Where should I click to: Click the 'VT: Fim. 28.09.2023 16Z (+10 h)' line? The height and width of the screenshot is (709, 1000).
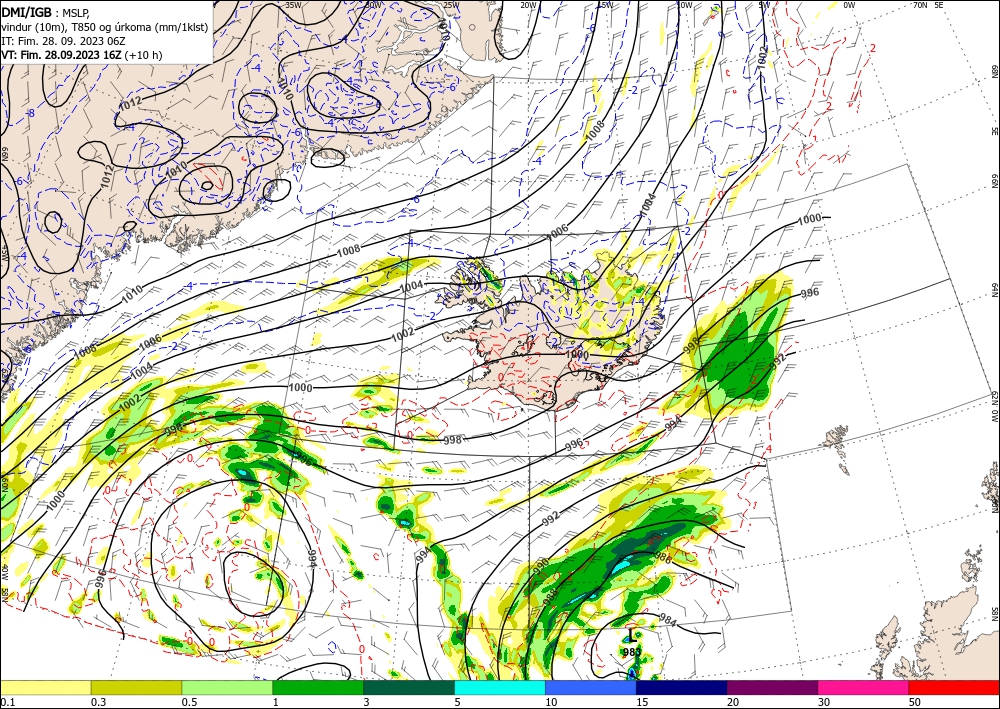pyautogui.click(x=82, y=55)
